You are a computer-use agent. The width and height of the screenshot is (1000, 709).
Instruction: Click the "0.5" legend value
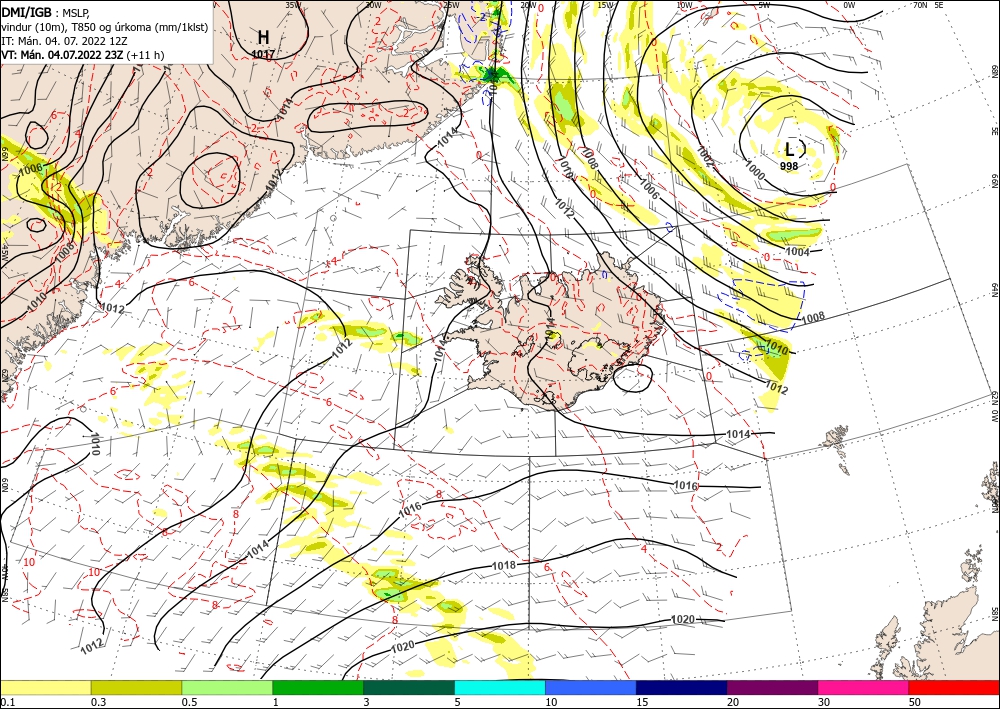click(189, 702)
